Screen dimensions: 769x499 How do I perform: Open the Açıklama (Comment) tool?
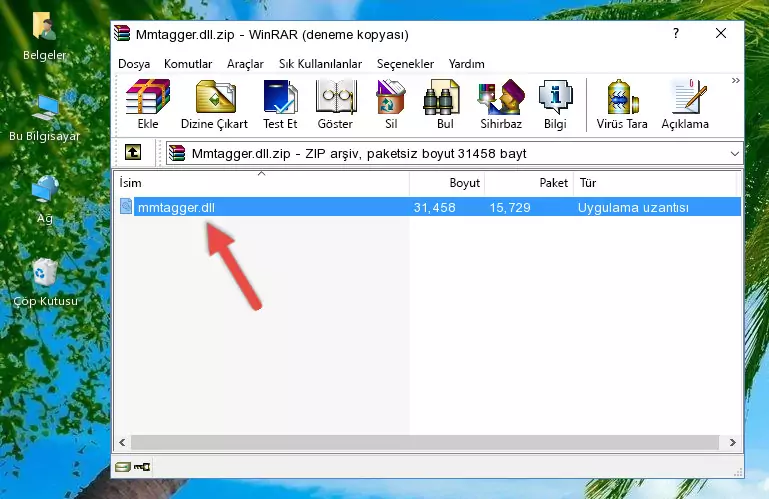click(x=685, y=104)
